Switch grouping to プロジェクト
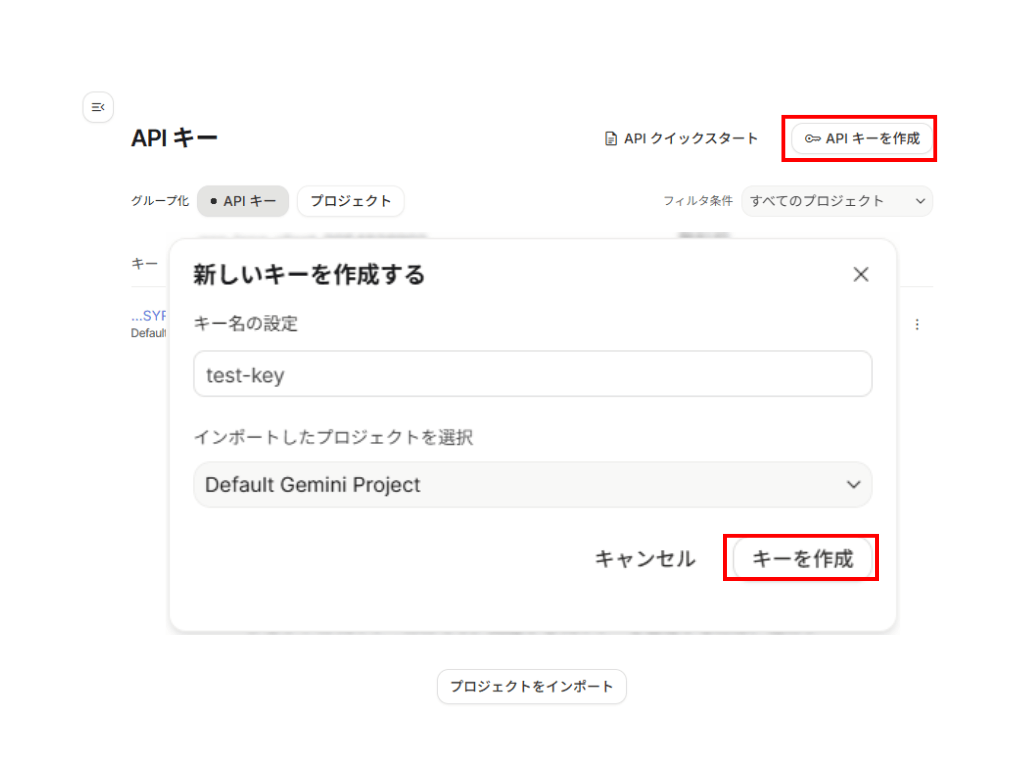 (x=350, y=201)
